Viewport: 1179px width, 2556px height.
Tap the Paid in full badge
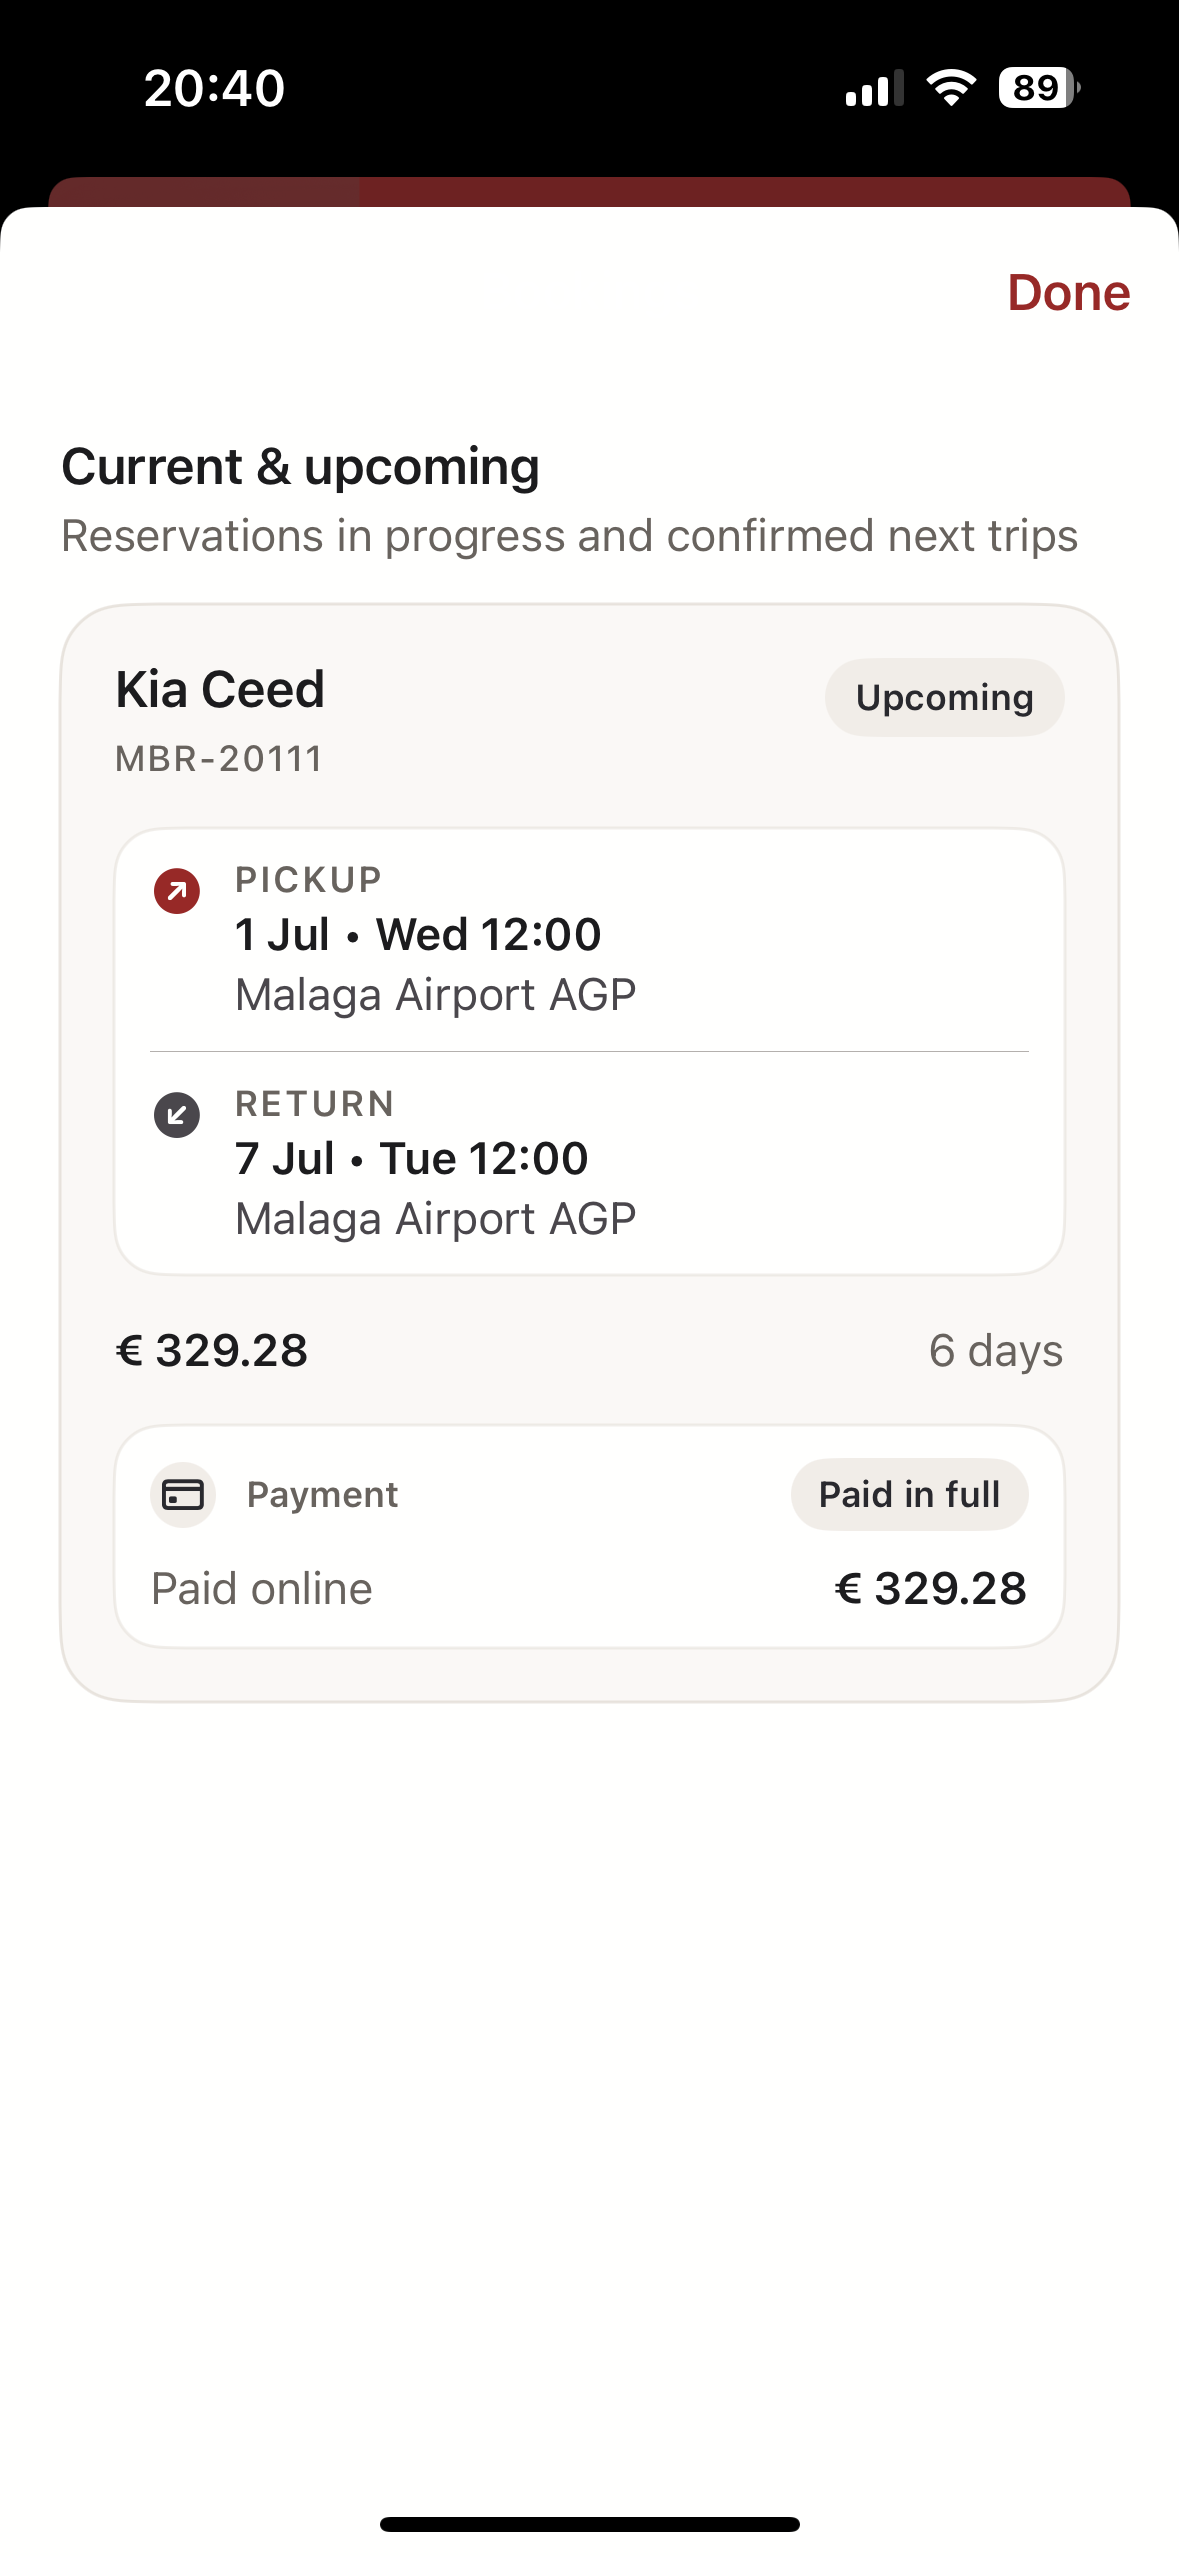[909, 1495]
